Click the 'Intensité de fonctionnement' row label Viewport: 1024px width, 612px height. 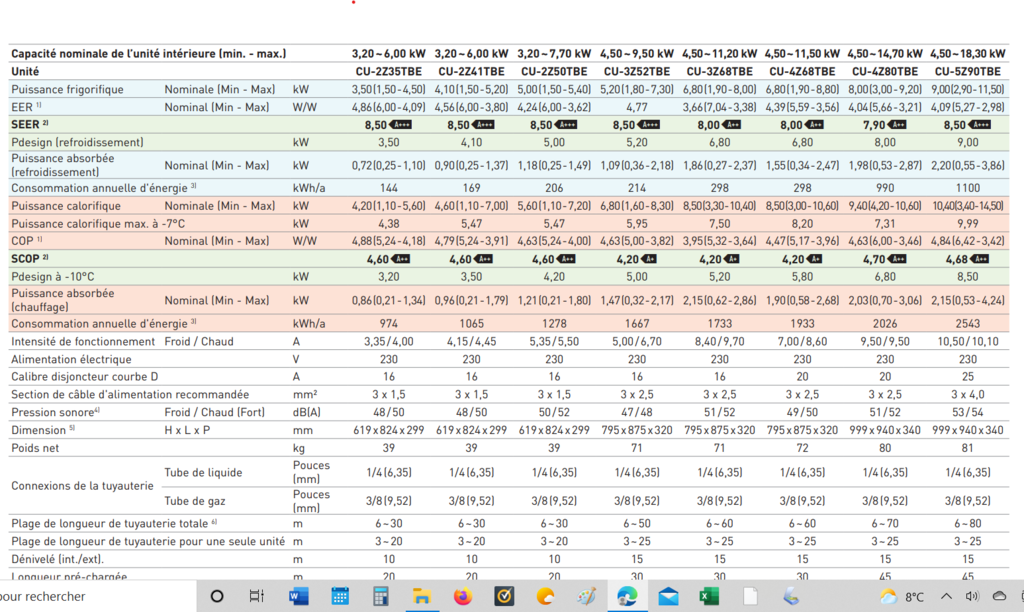pyautogui.click(x=83, y=342)
